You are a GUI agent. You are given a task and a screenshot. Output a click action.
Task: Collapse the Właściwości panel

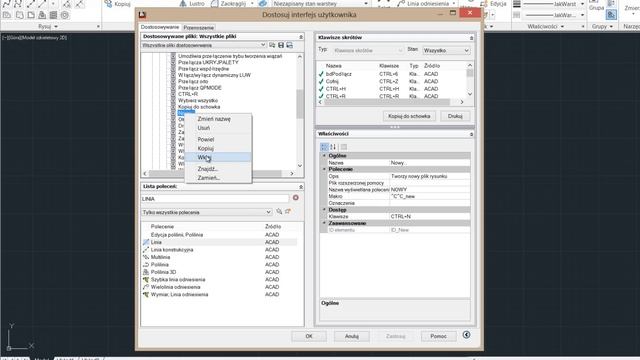[471, 134]
